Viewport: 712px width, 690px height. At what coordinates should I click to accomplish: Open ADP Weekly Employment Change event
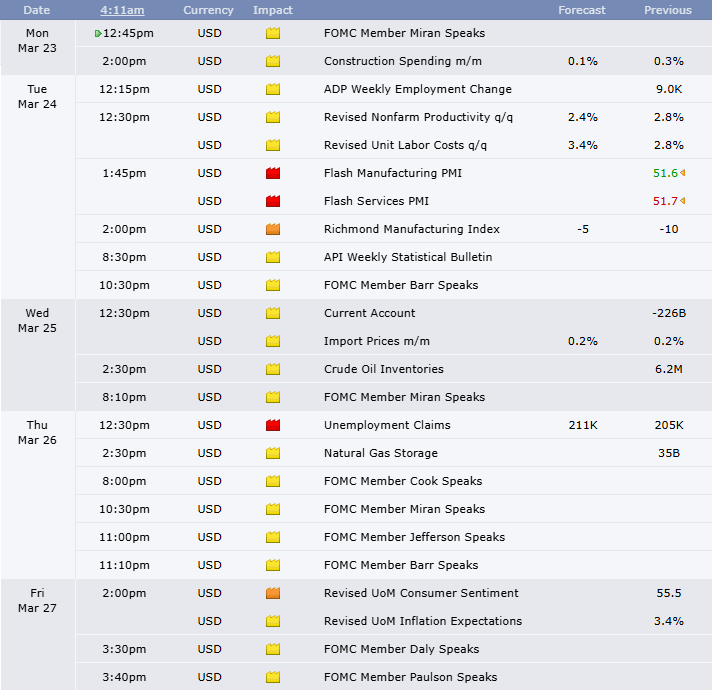pyautogui.click(x=418, y=89)
